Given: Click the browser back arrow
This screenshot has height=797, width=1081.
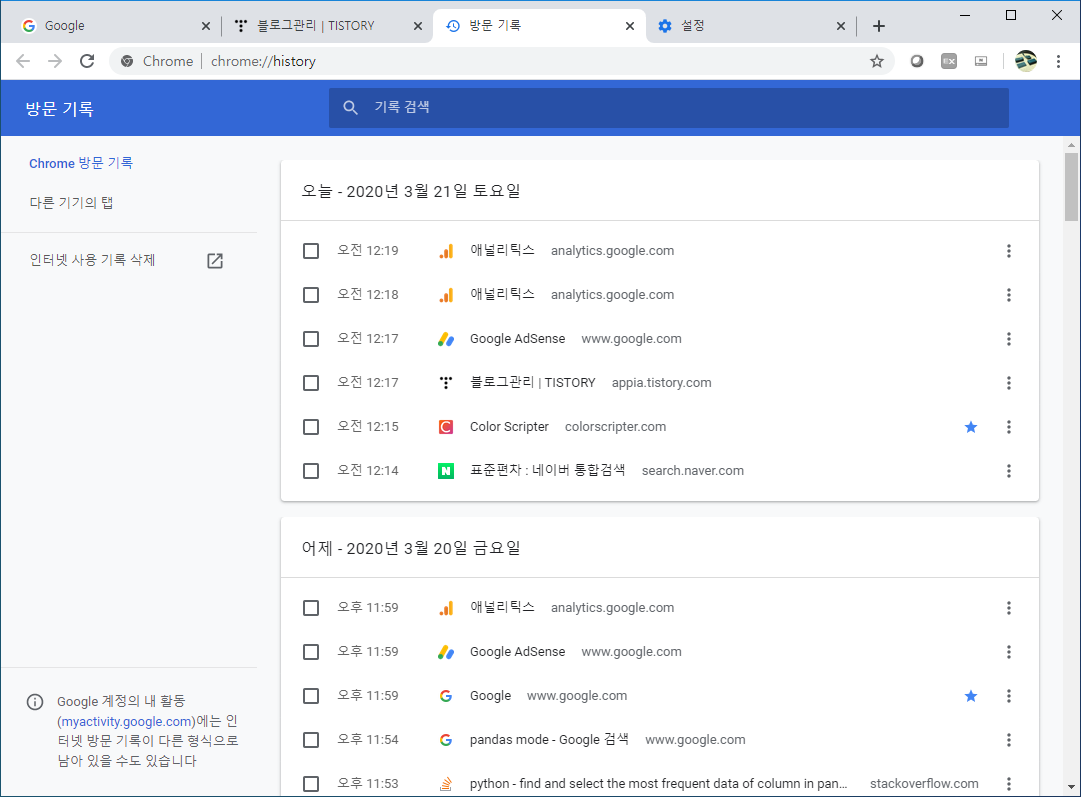Looking at the screenshot, I should tap(23, 61).
